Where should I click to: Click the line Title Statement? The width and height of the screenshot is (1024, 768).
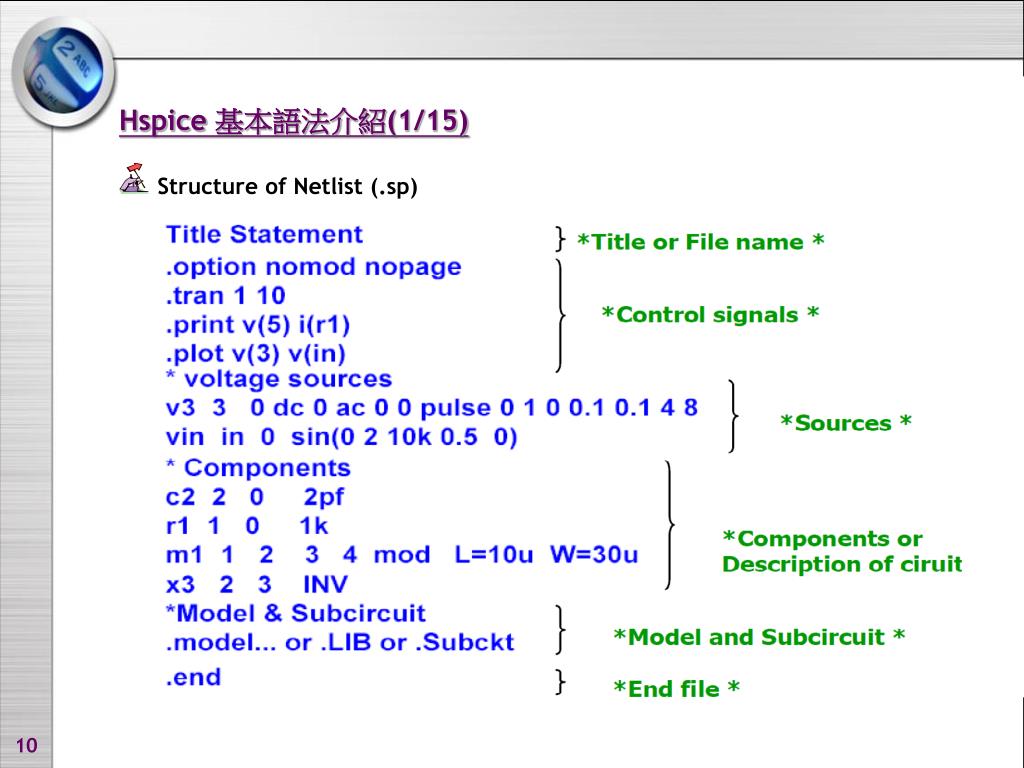point(264,234)
